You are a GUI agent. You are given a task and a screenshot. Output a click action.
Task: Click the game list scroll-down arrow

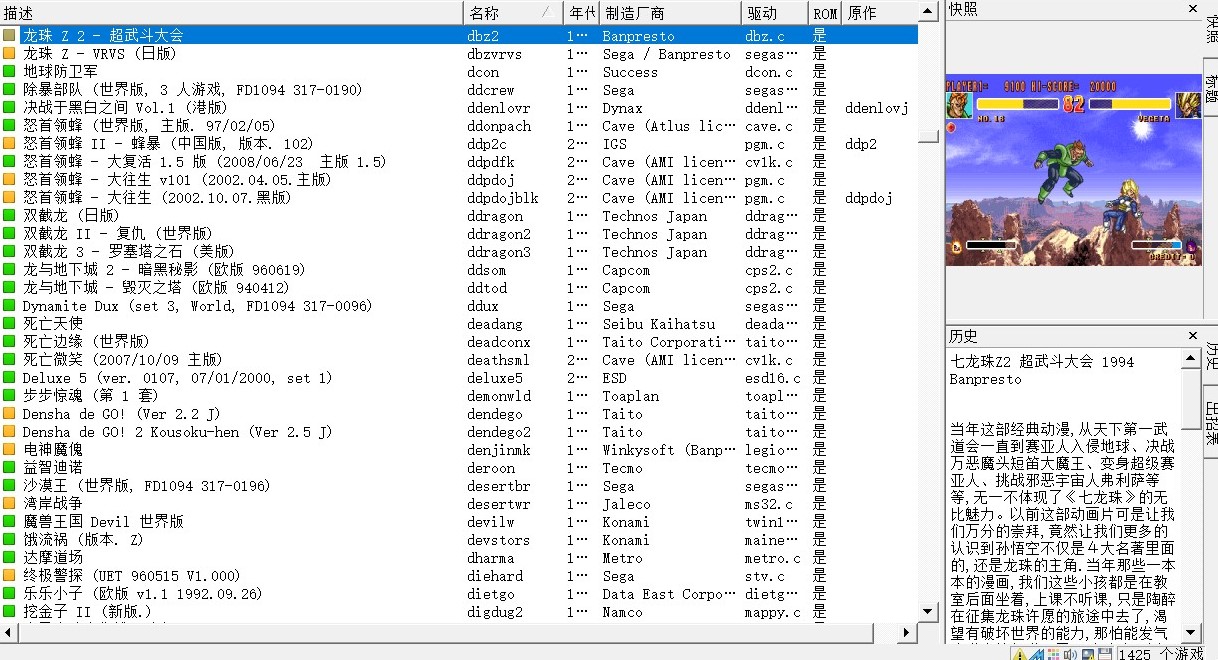point(928,613)
